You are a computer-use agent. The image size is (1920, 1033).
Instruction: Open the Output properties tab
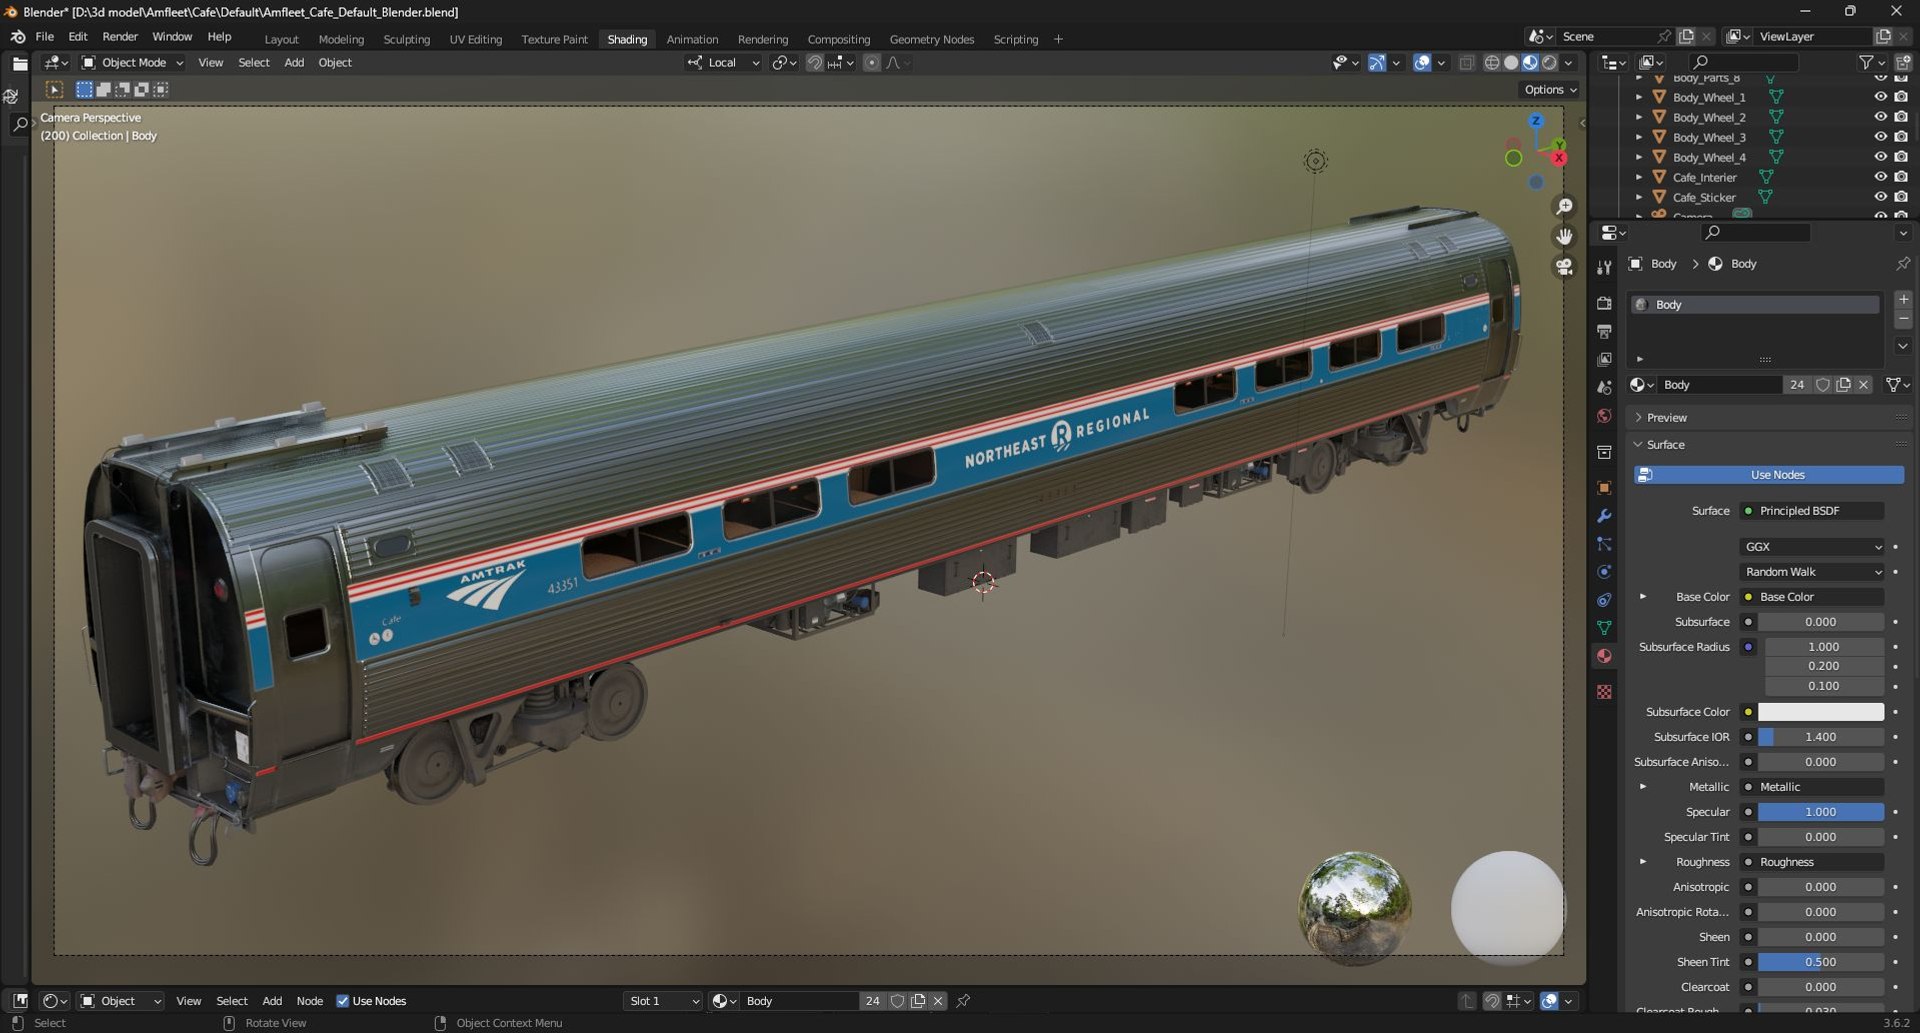1604,331
